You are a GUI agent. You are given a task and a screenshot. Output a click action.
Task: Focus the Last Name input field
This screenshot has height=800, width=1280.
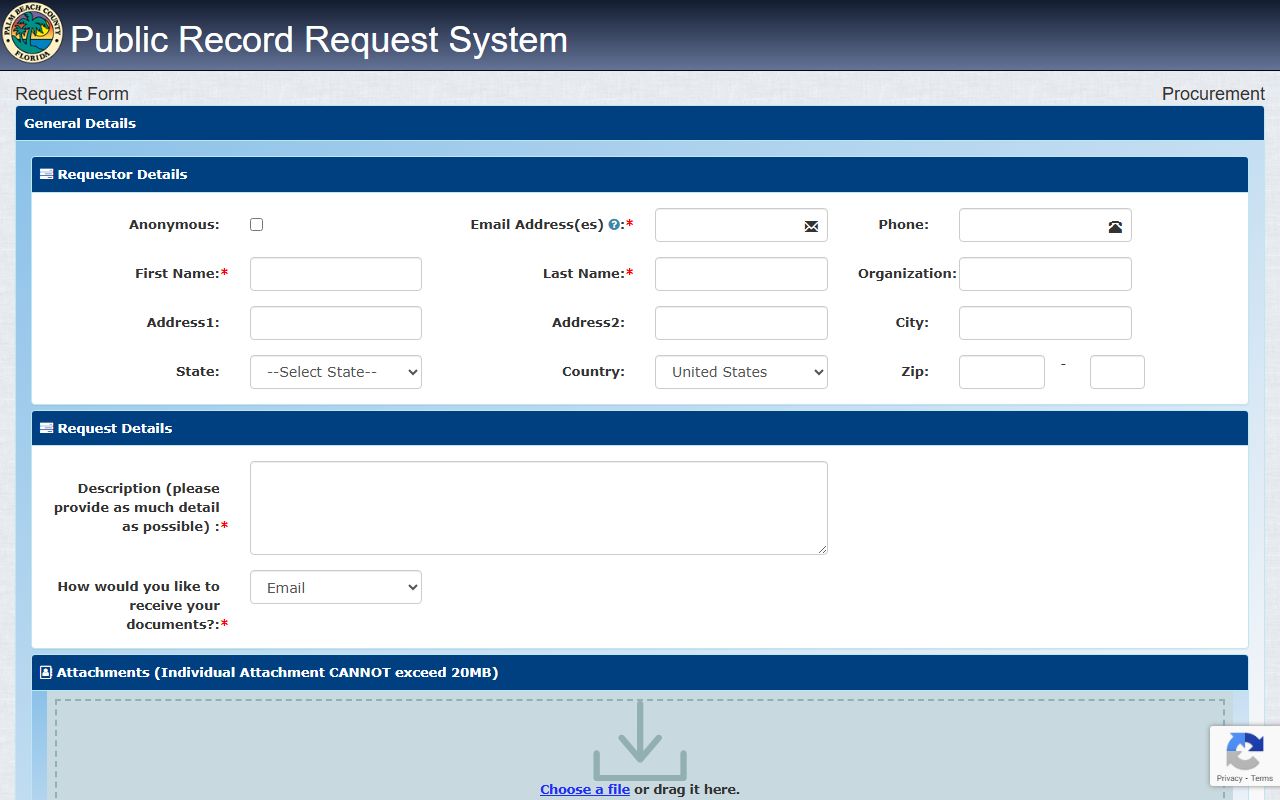tap(741, 274)
